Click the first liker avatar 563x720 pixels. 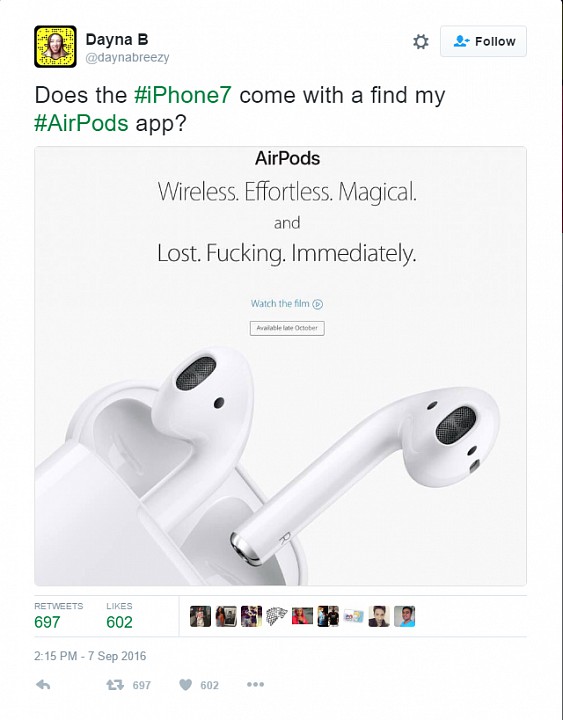pos(200,616)
